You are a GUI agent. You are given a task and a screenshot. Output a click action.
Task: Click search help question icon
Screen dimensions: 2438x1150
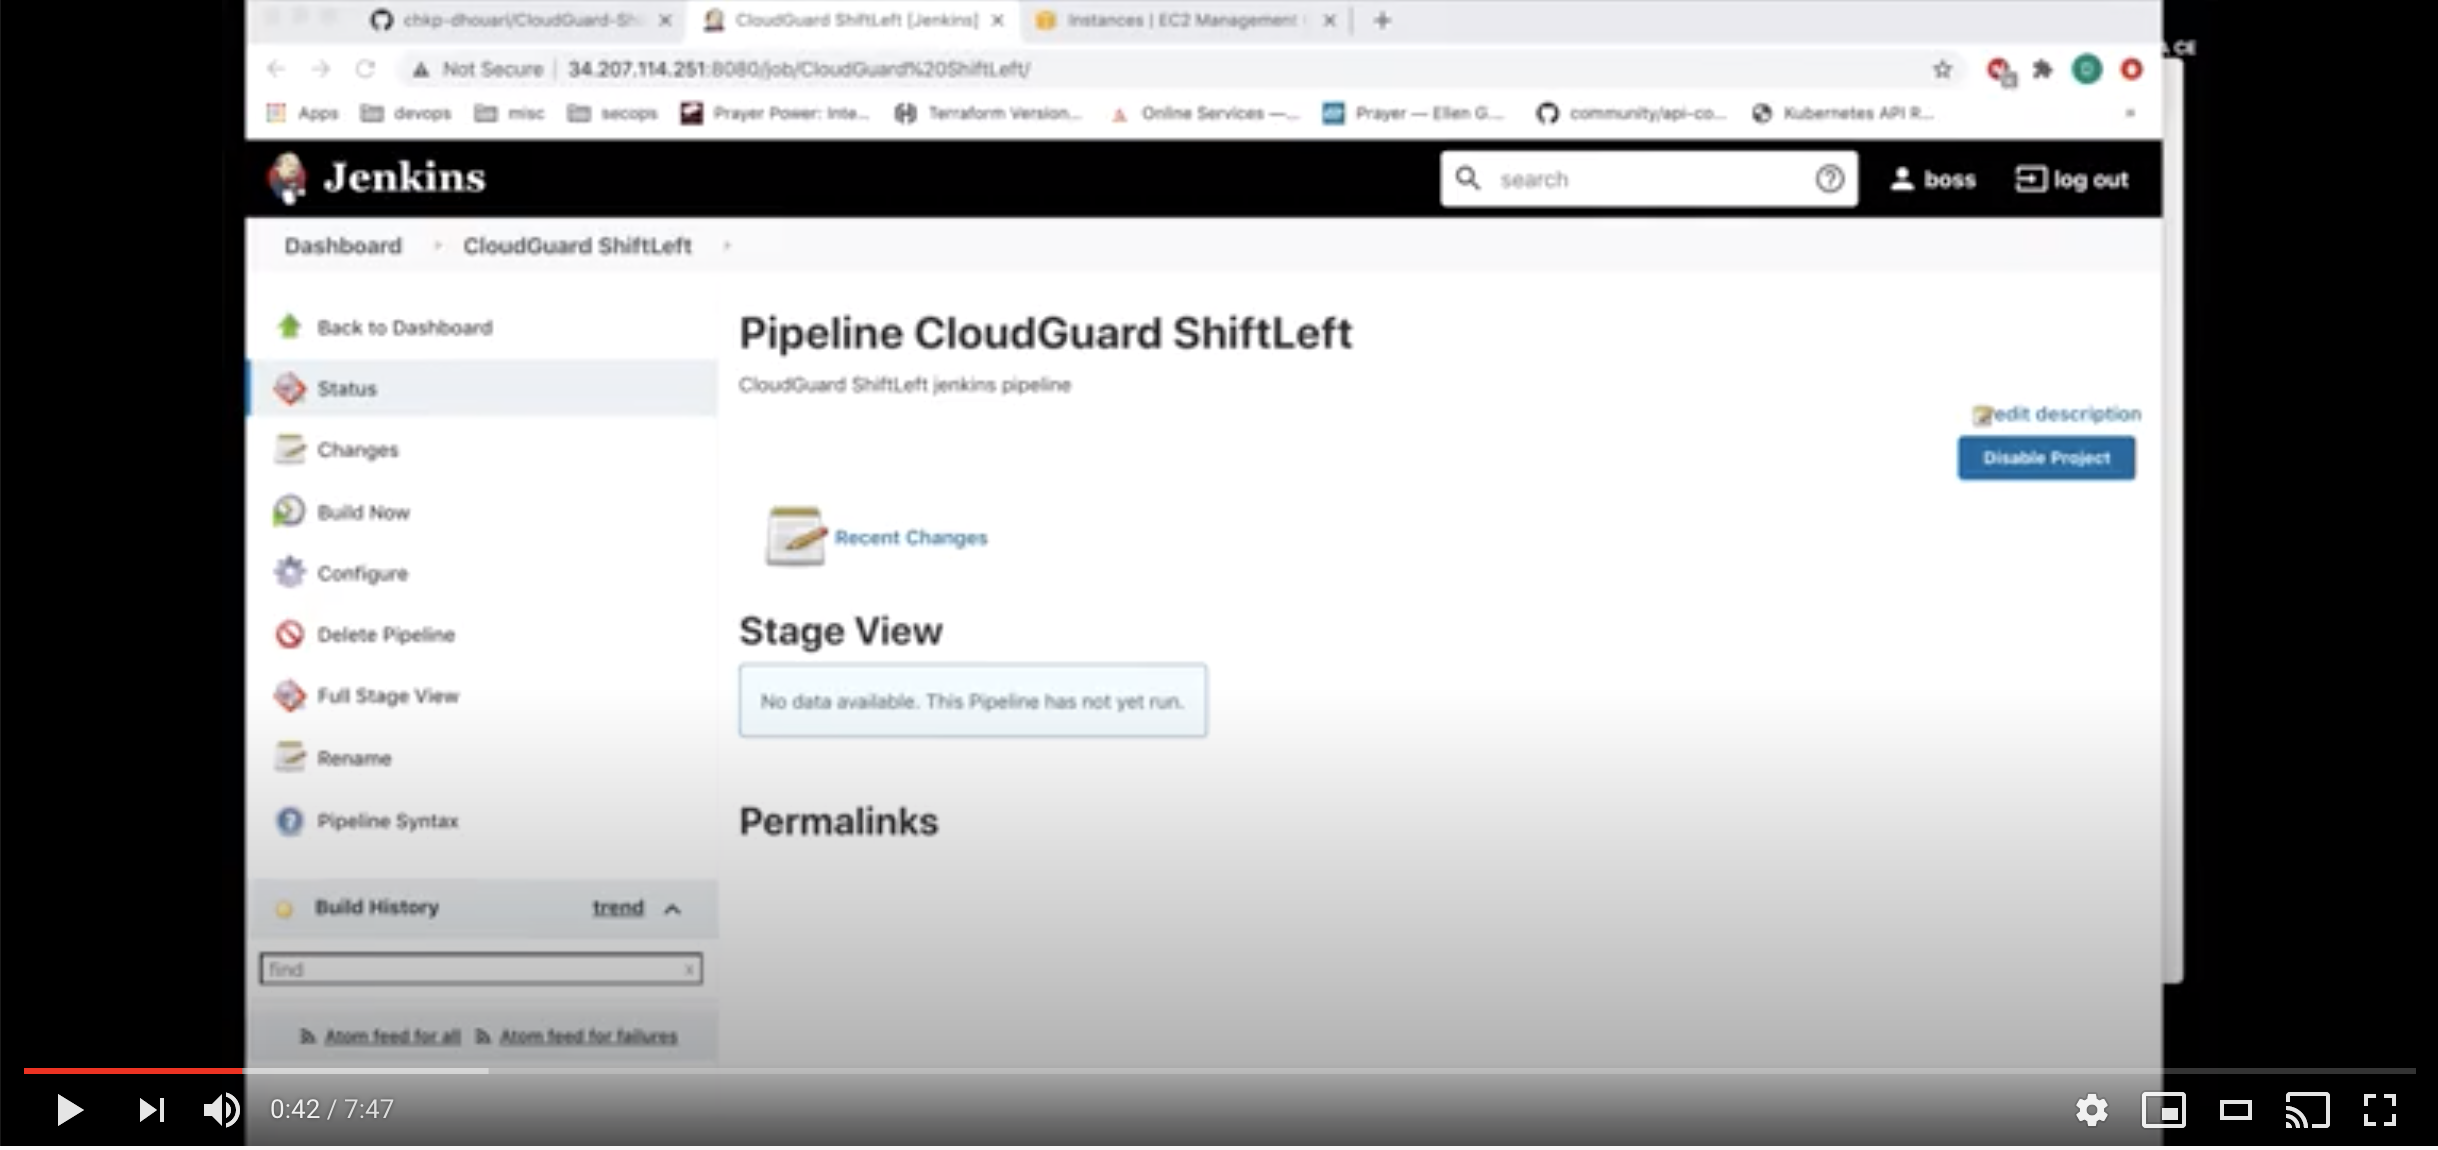[1829, 179]
